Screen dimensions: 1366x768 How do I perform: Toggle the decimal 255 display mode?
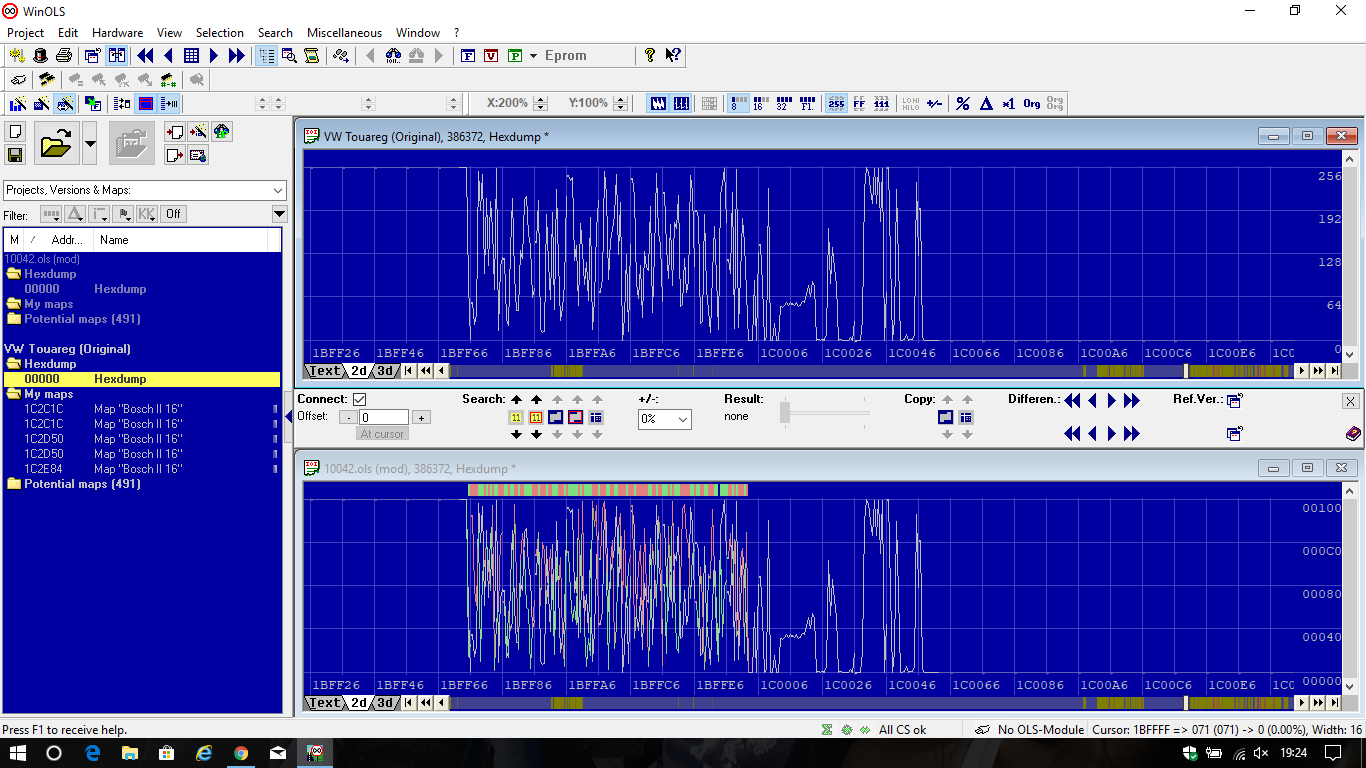click(x=836, y=103)
